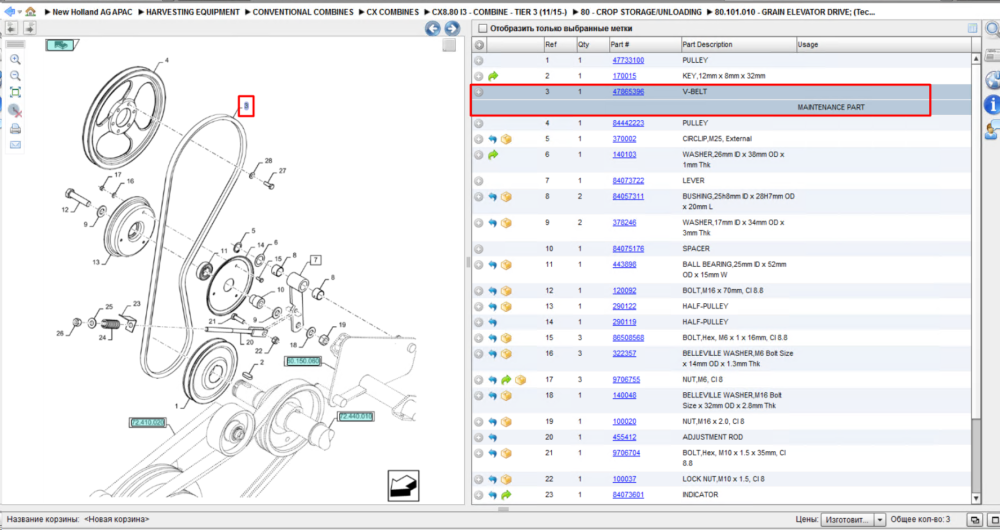The image size is (1000, 530).
Task: Open part number link 84442223
Action: pyautogui.click(x=628, y=123)
